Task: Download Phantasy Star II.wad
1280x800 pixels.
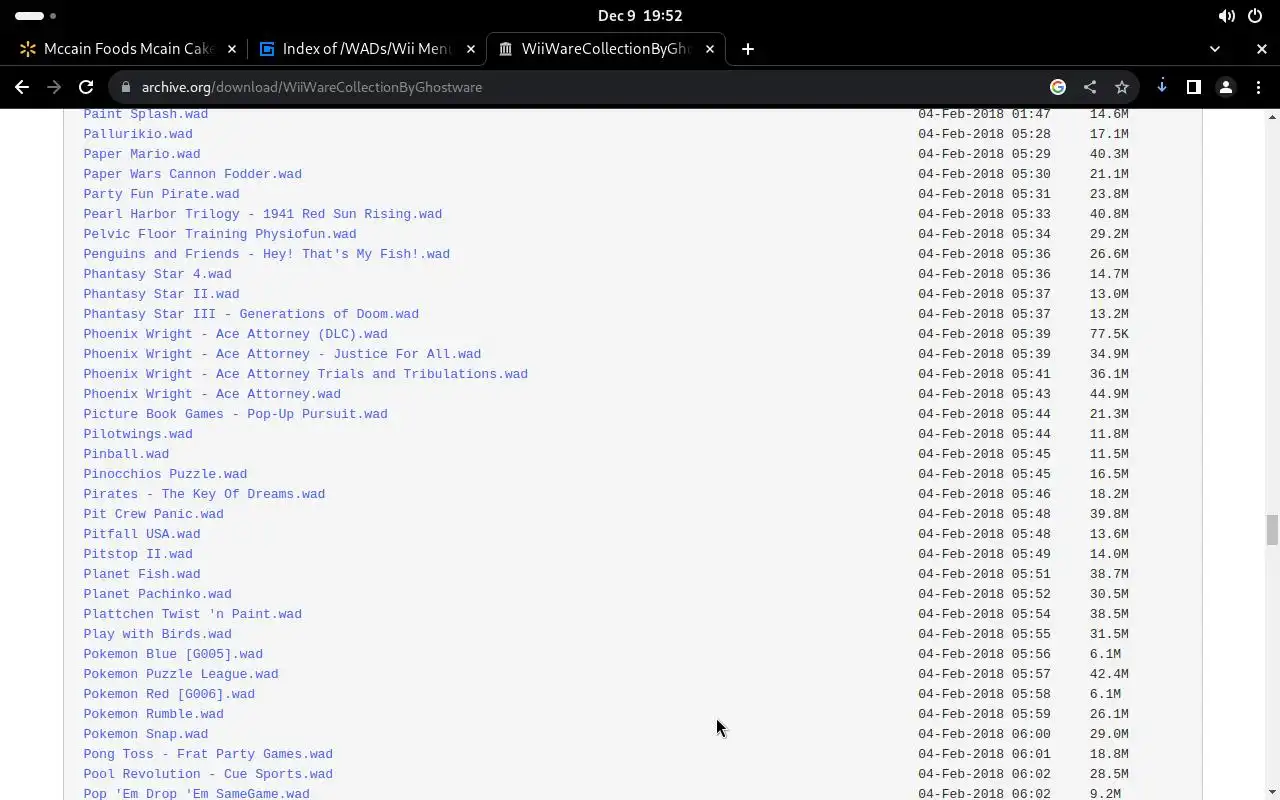Action: pyautogui.click(x=161, y=294)
